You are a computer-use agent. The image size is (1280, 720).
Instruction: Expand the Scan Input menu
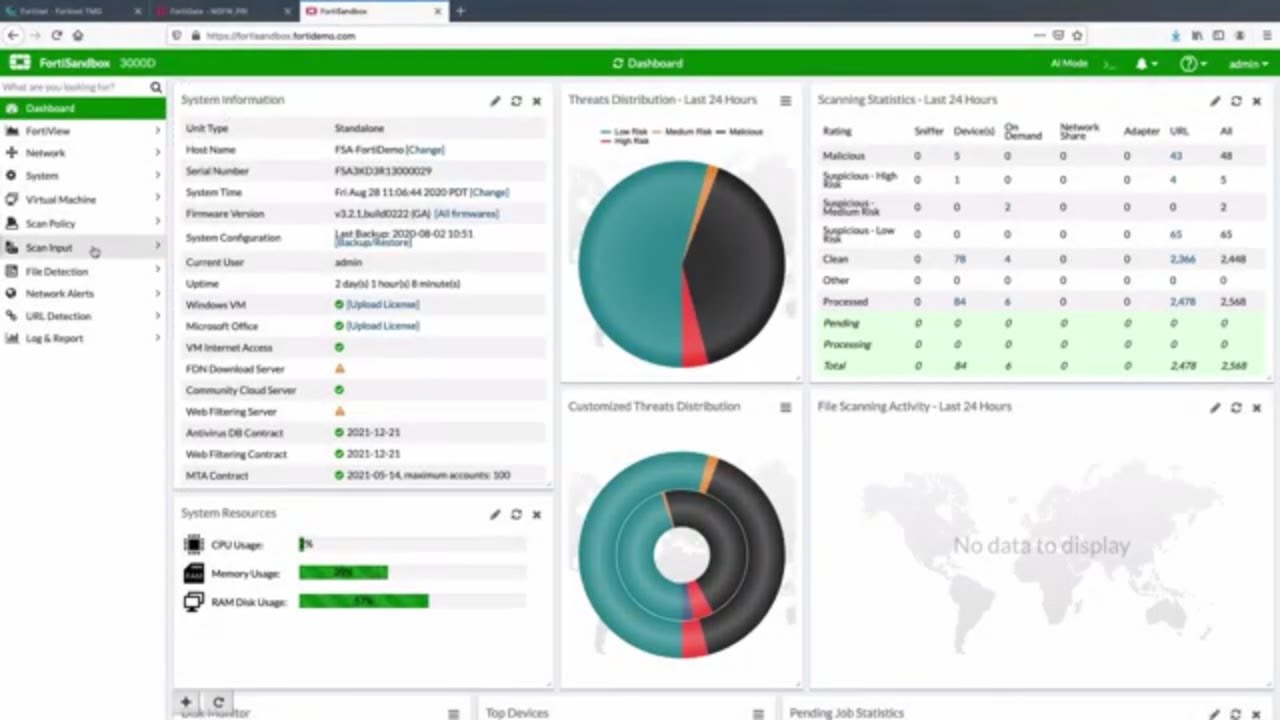coord(82,247)
